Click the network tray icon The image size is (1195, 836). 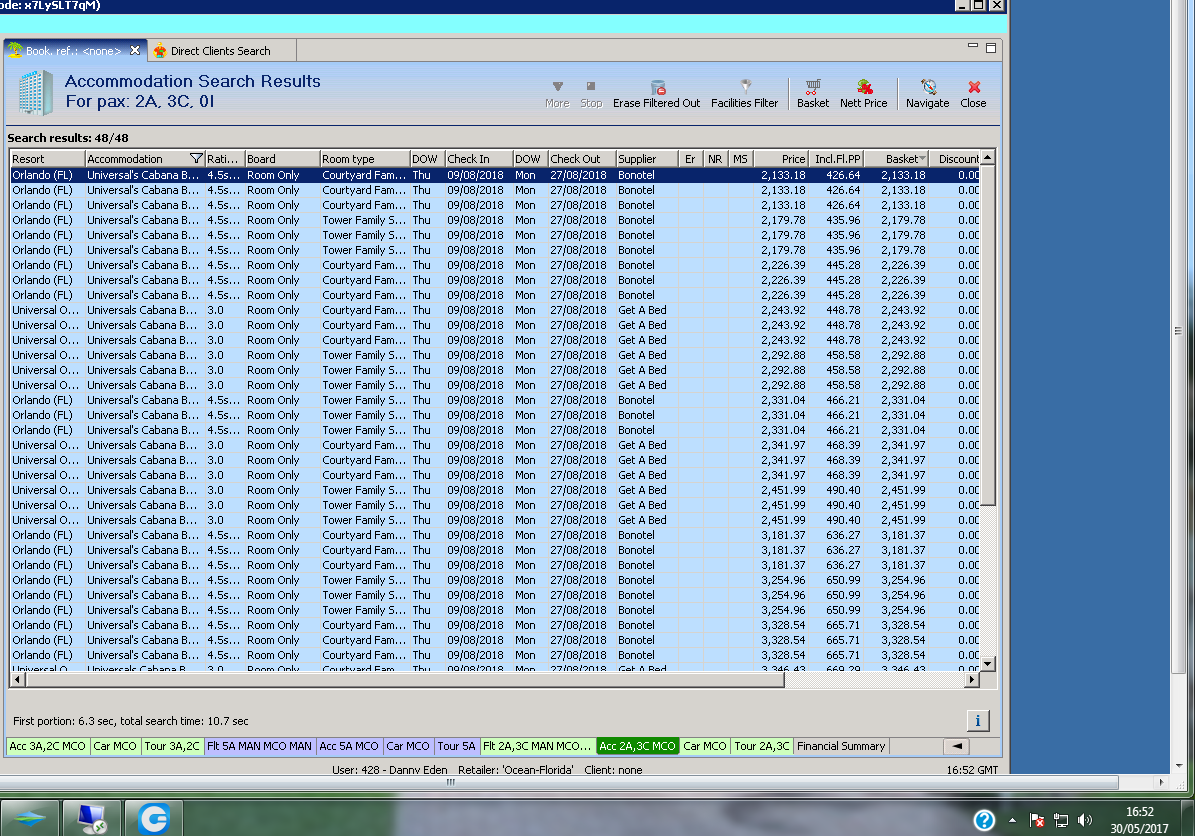click(x=1060, y=820)
